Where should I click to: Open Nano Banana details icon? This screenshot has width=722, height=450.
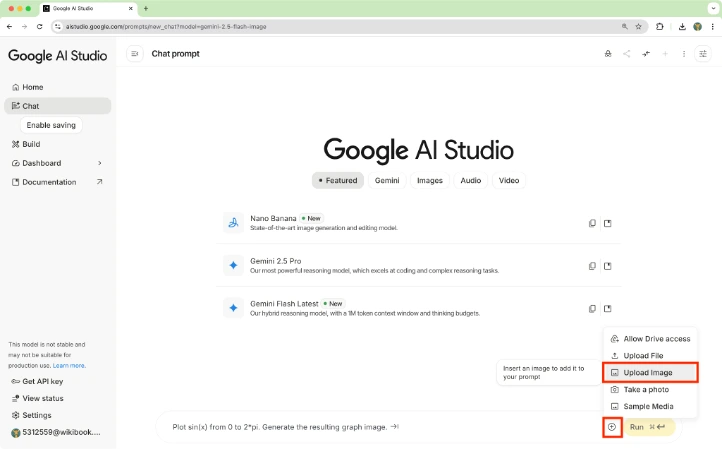tap(608, 223)
